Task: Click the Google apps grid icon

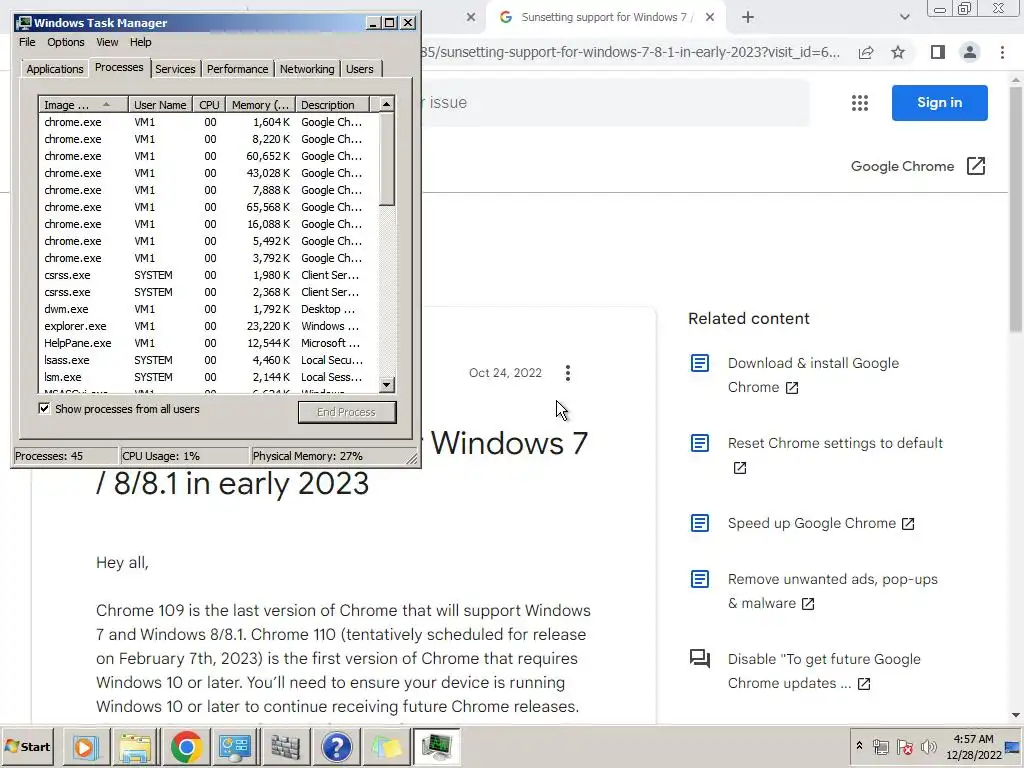Action: coord(859,103)
